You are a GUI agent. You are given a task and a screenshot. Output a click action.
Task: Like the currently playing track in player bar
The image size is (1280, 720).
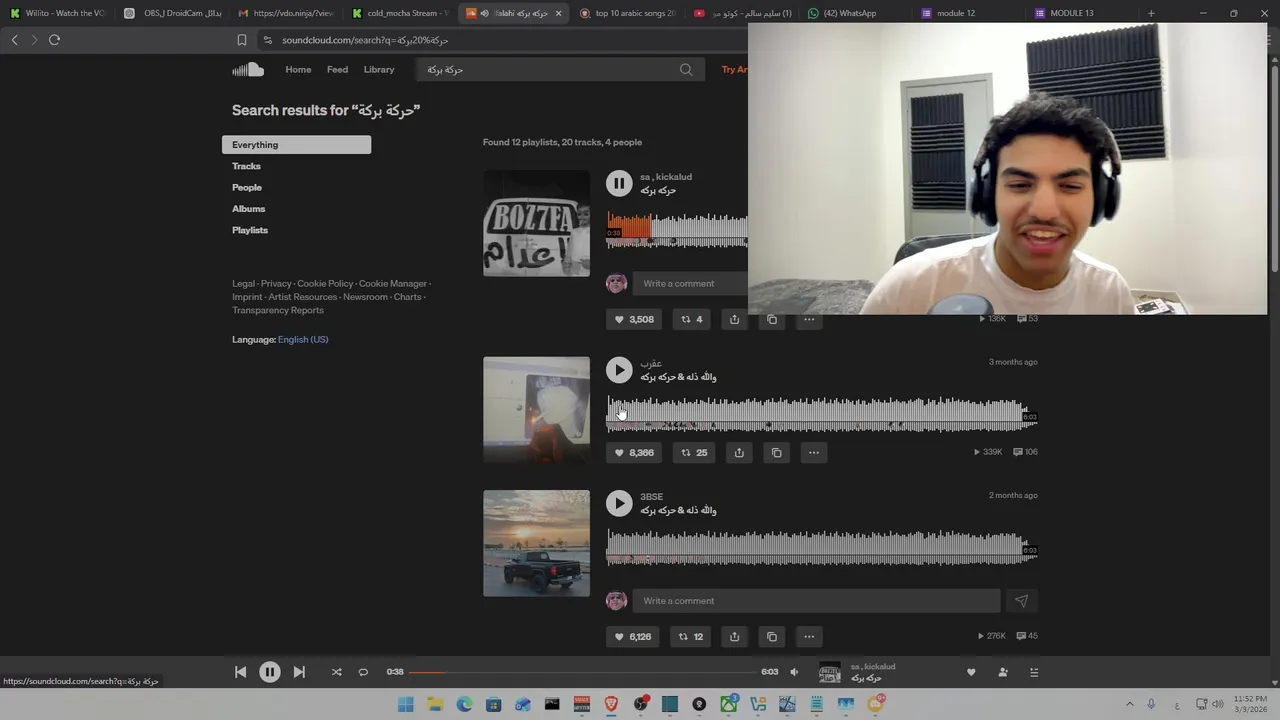pos(971,672)
